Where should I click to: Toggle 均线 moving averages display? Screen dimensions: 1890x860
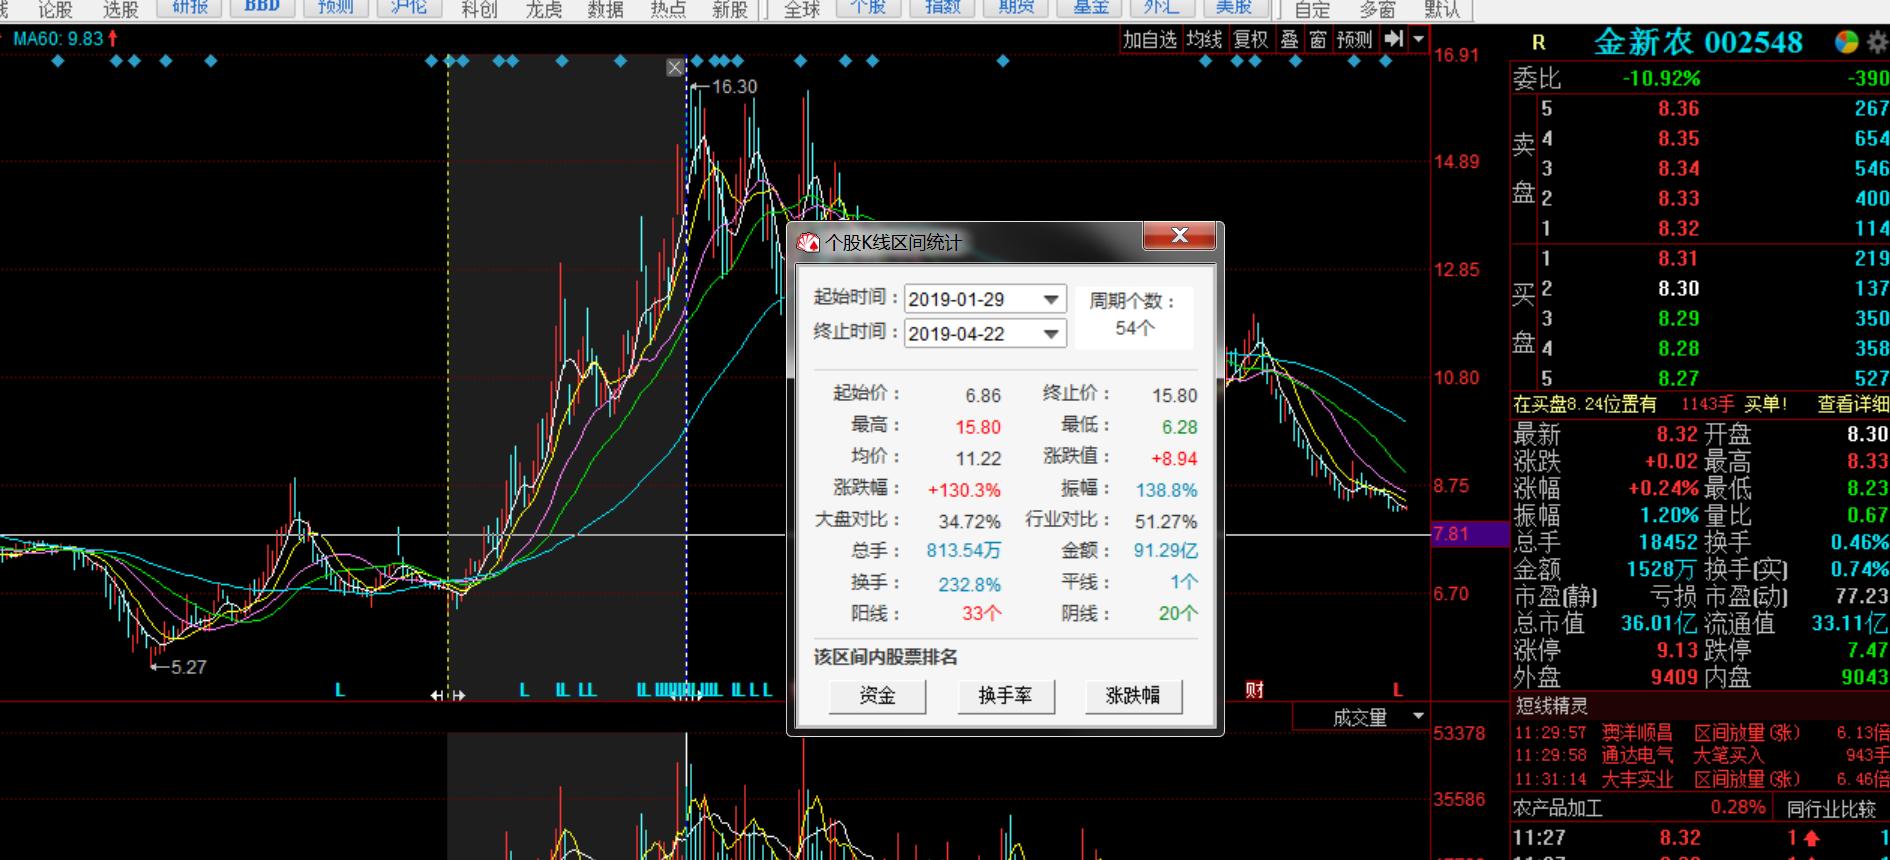pyautogui.click(x=1204, y=39)
